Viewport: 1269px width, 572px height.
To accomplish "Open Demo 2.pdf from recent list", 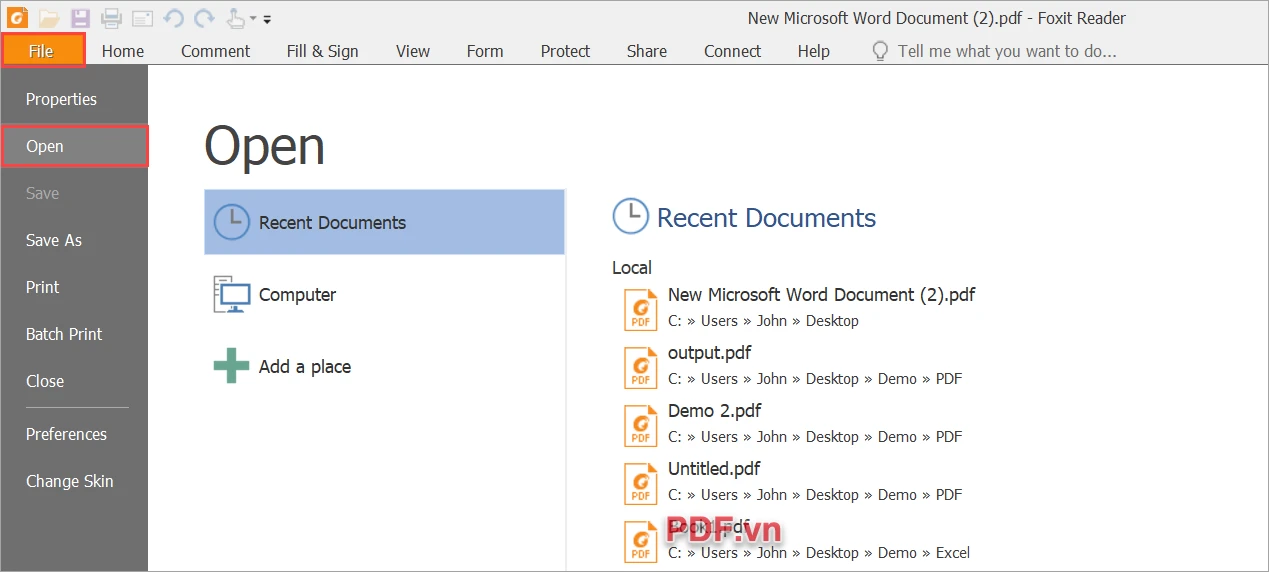I will point(714,410).
